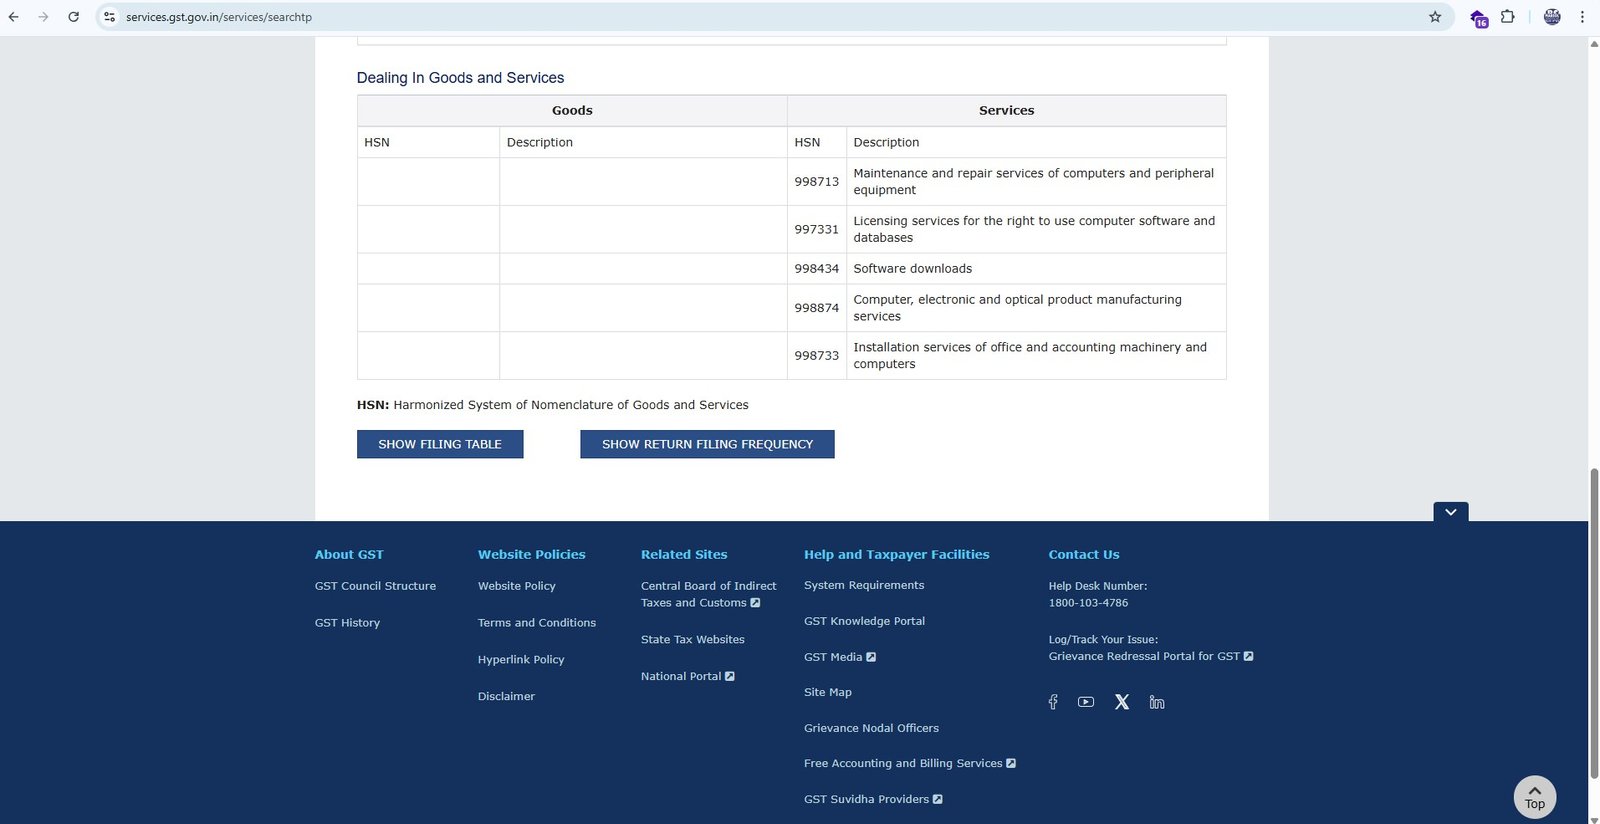Open the GST YouTube channel icon
Image resolution: width=1600 pixels, height=824 pixels.
[x=1086, y=702]
